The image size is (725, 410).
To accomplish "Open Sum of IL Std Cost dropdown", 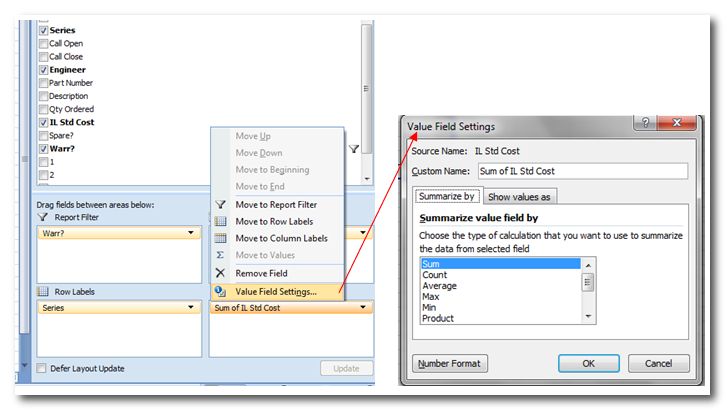I will tap(364, 308).
